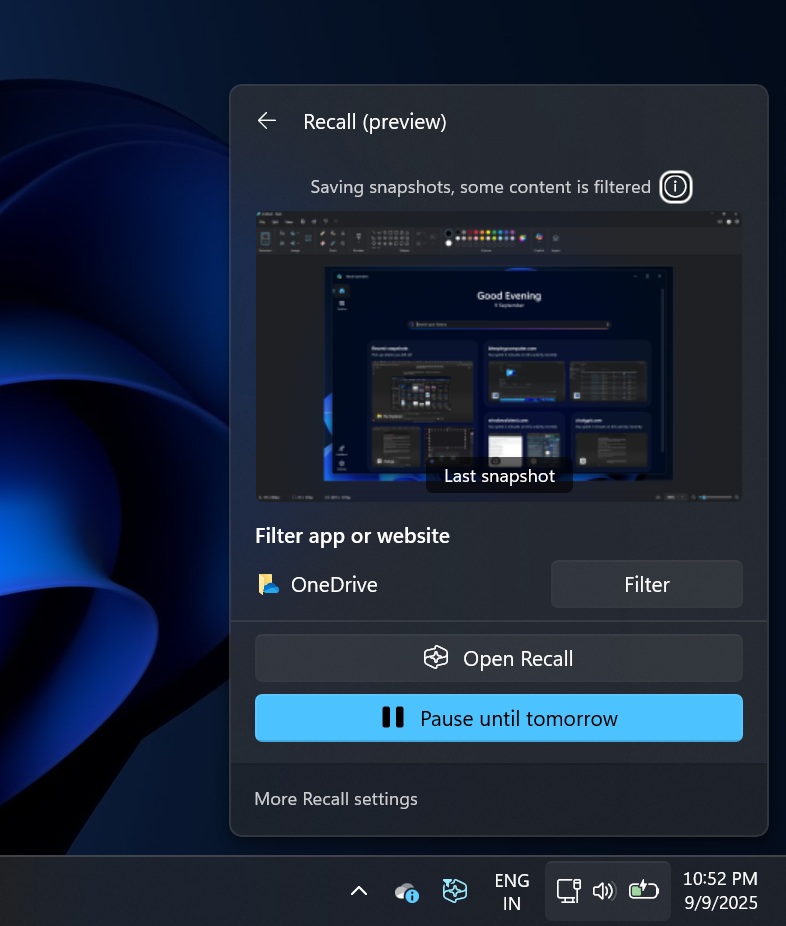Click the volume speaker tray icon
Screen dimensions: 786x926
click(603, 891)
